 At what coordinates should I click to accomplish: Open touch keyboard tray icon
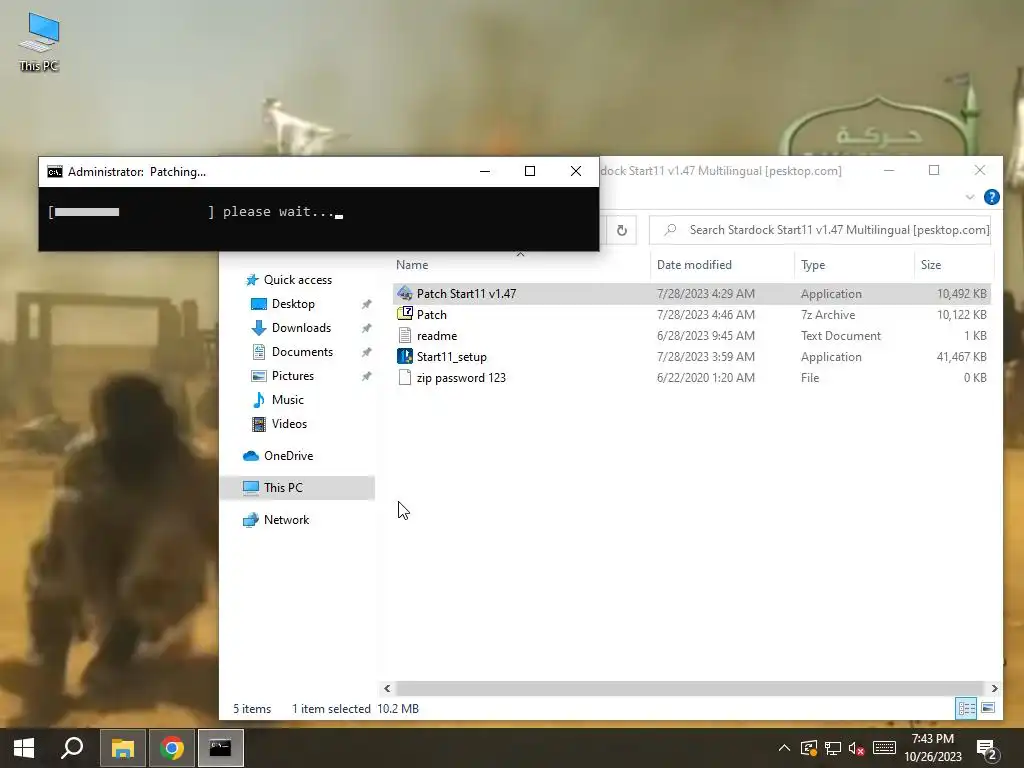[884, 748]
